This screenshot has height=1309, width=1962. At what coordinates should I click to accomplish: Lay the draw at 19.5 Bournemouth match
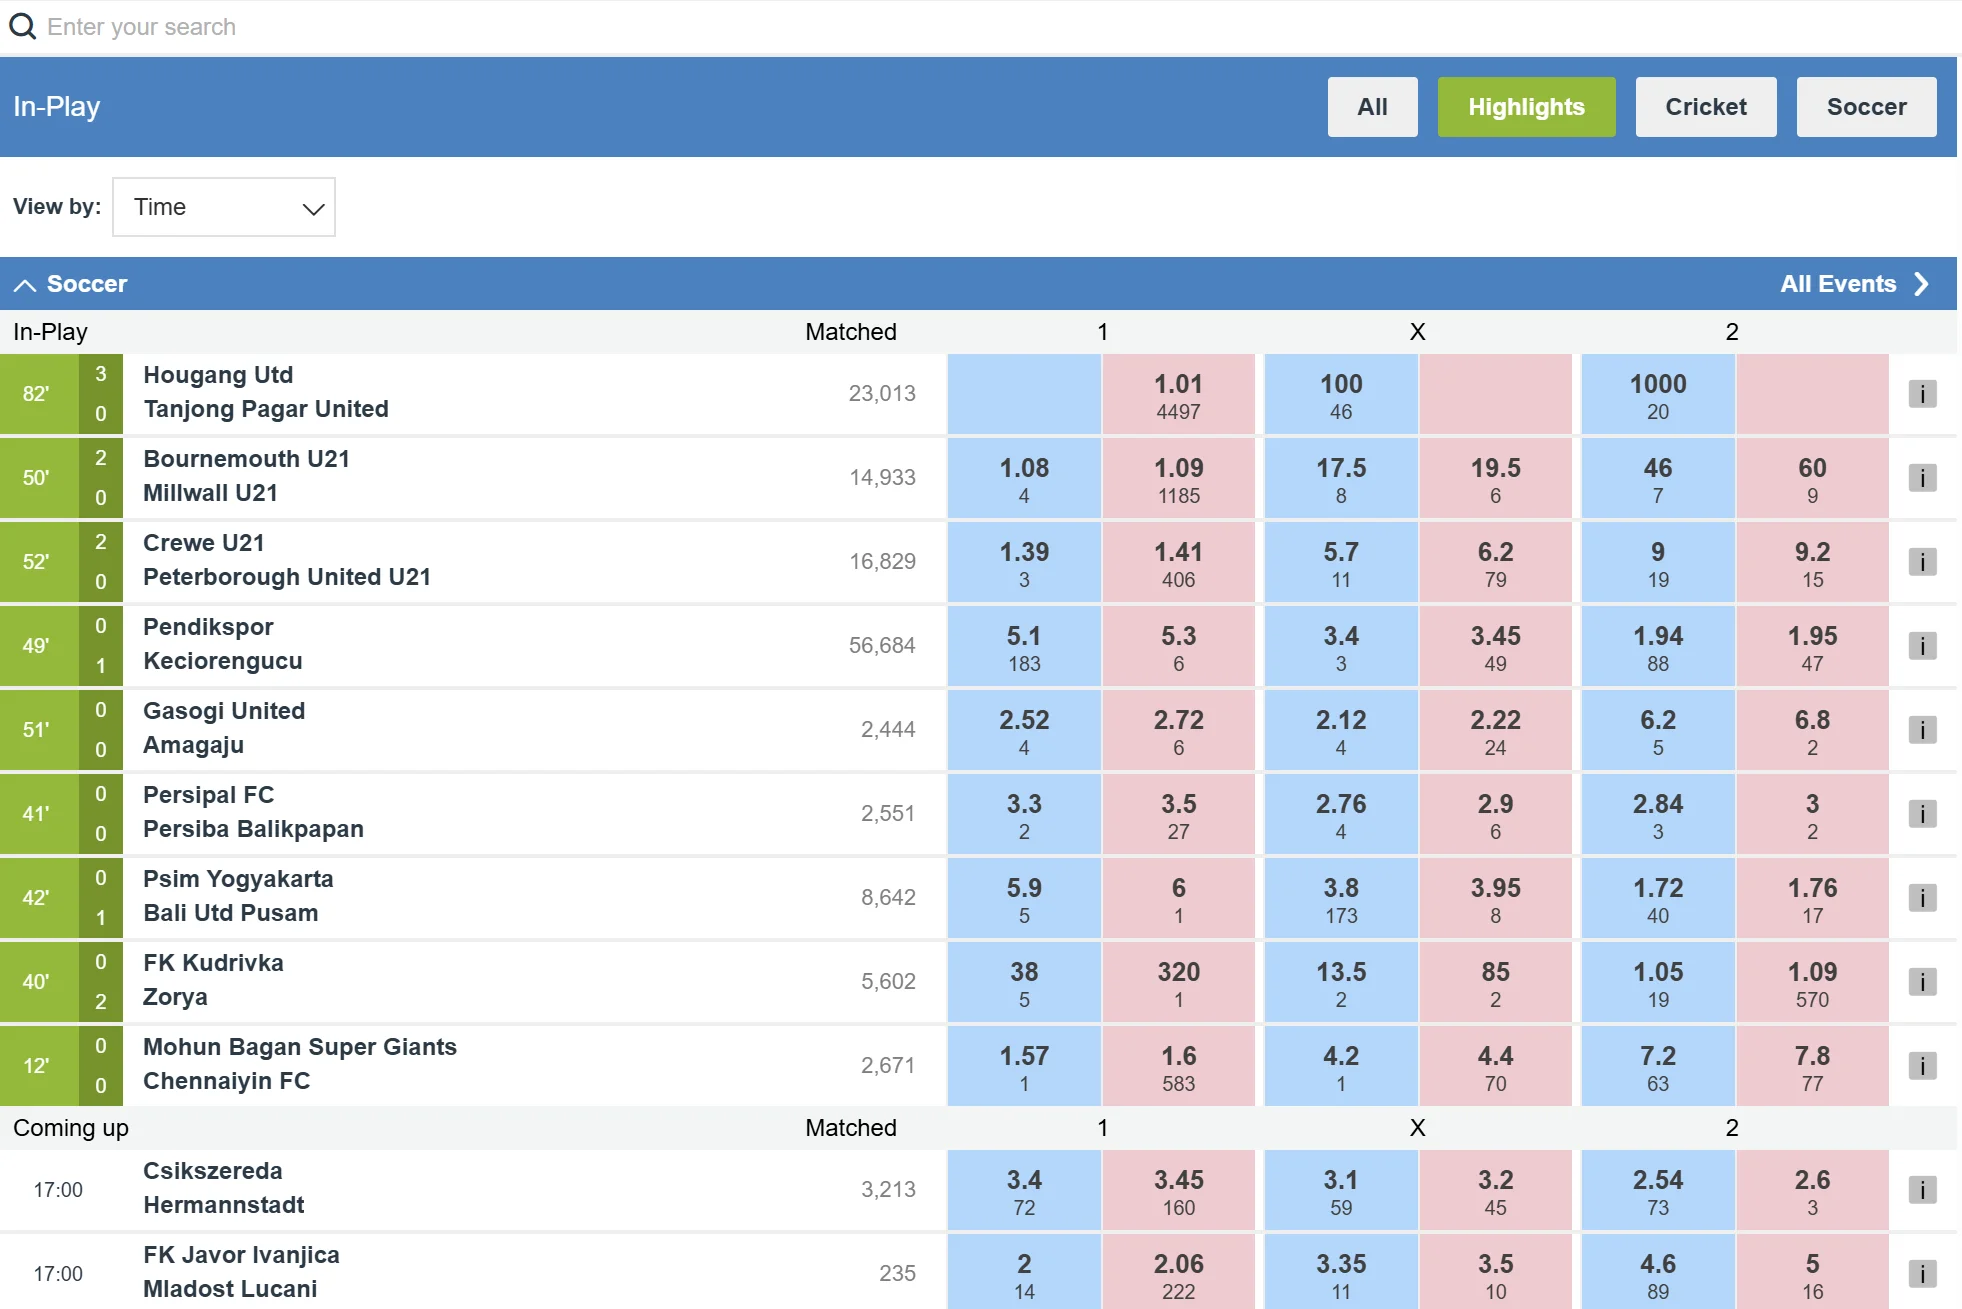pos(1495,478)
